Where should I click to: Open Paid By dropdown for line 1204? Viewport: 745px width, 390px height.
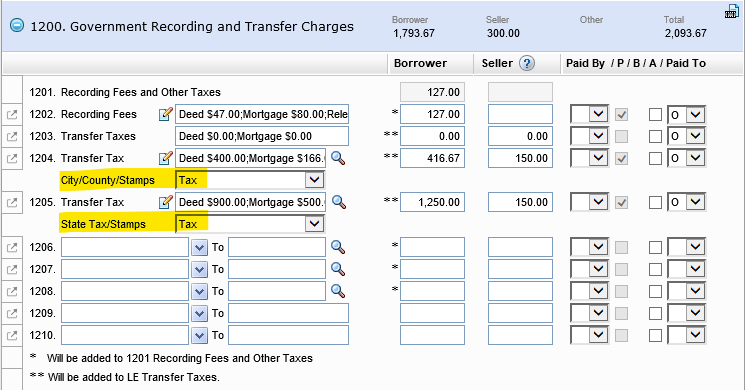[x=589, y=158]
